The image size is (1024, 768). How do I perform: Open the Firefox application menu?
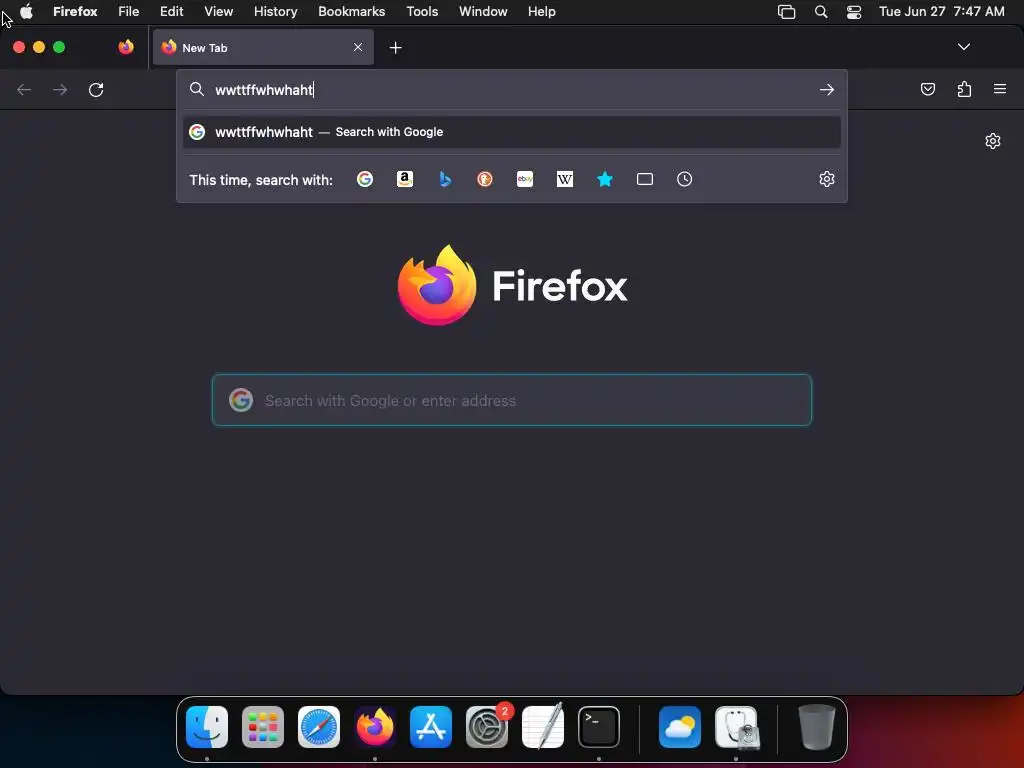pos(1000,89)
